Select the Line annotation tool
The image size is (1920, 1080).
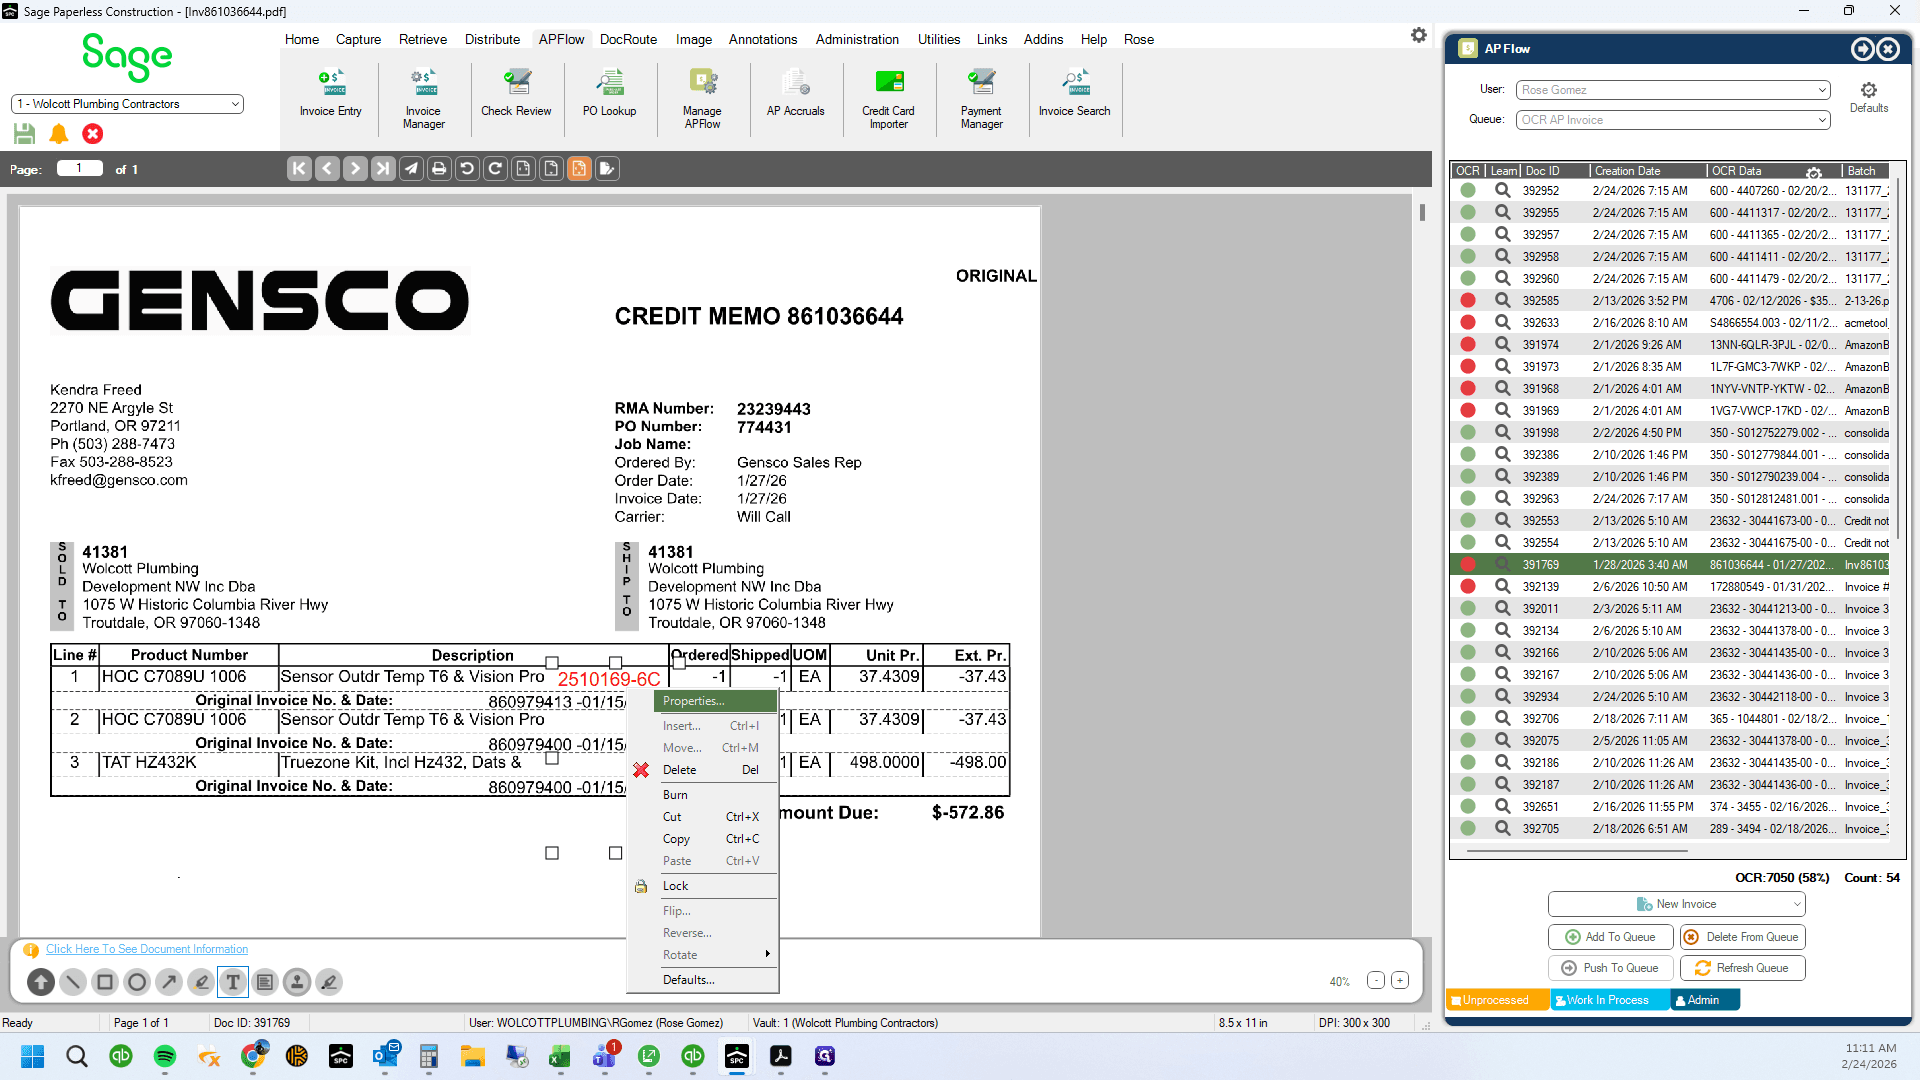coord(73,982)
